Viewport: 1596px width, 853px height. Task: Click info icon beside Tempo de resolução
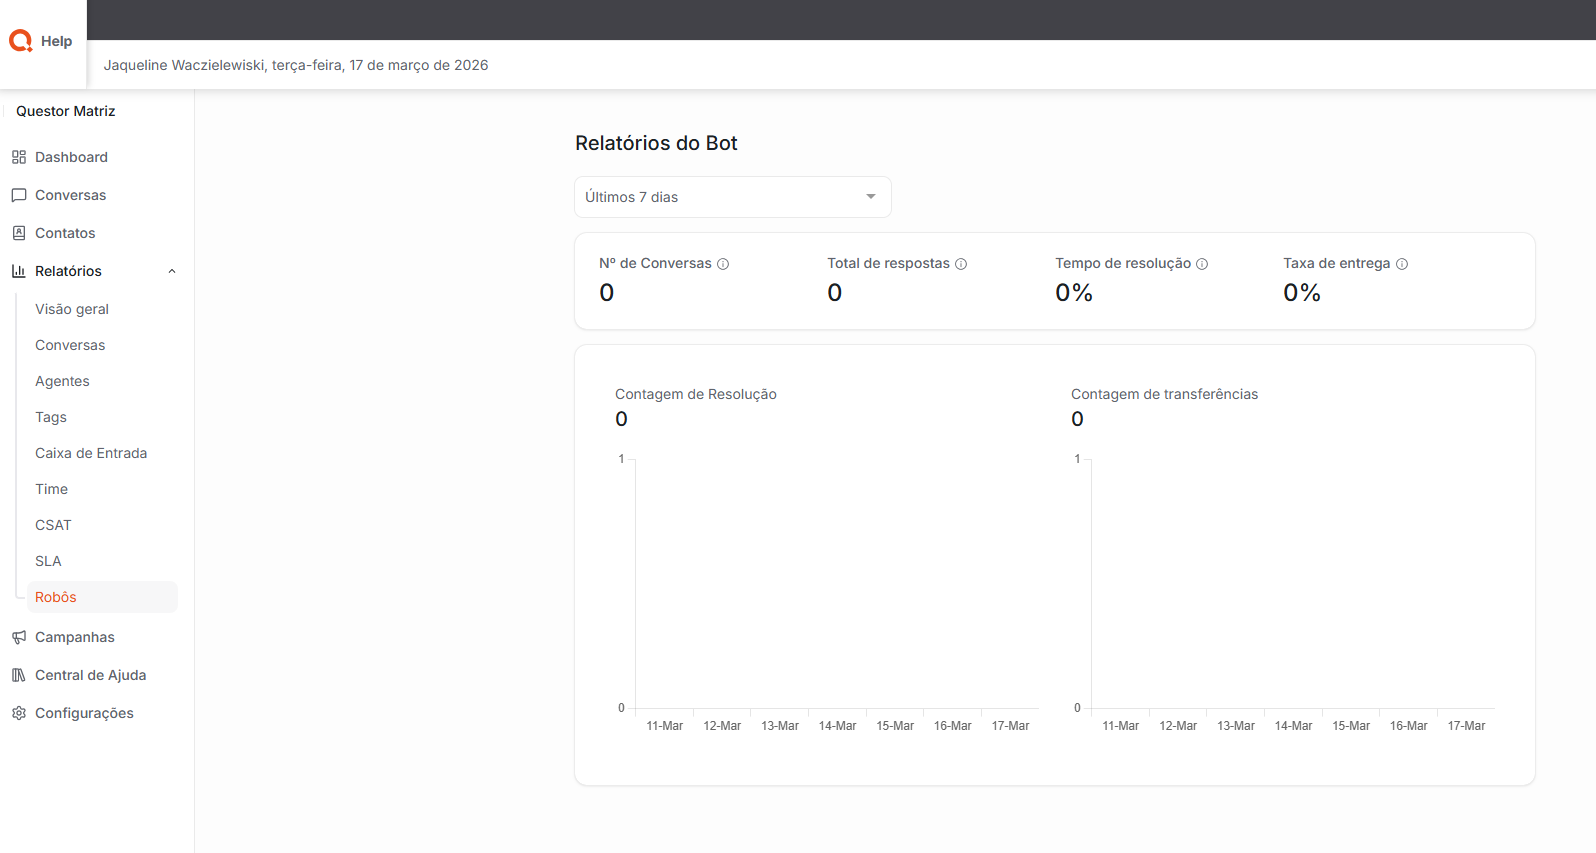click(1202, 264)
